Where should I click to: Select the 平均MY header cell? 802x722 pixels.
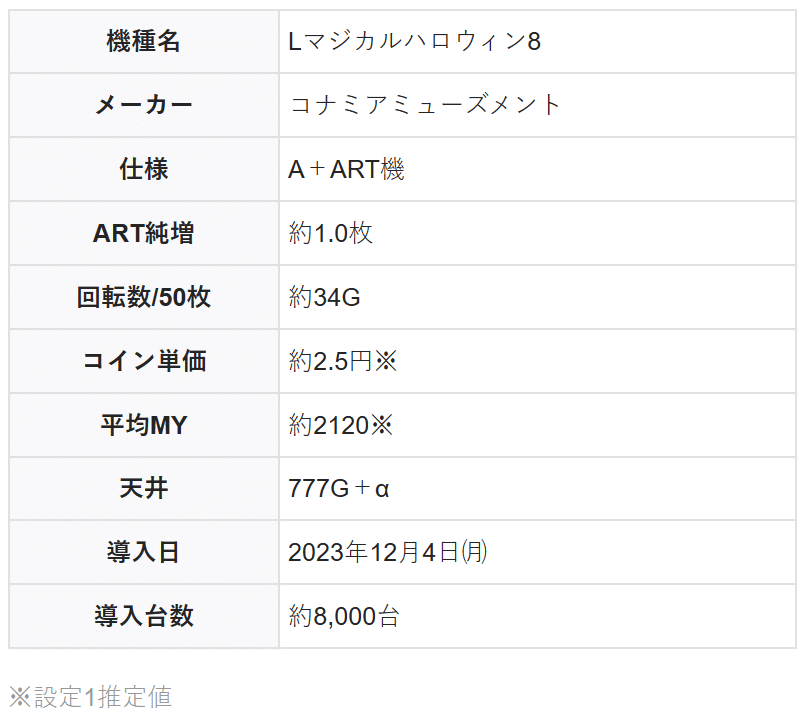pos(144,425)
